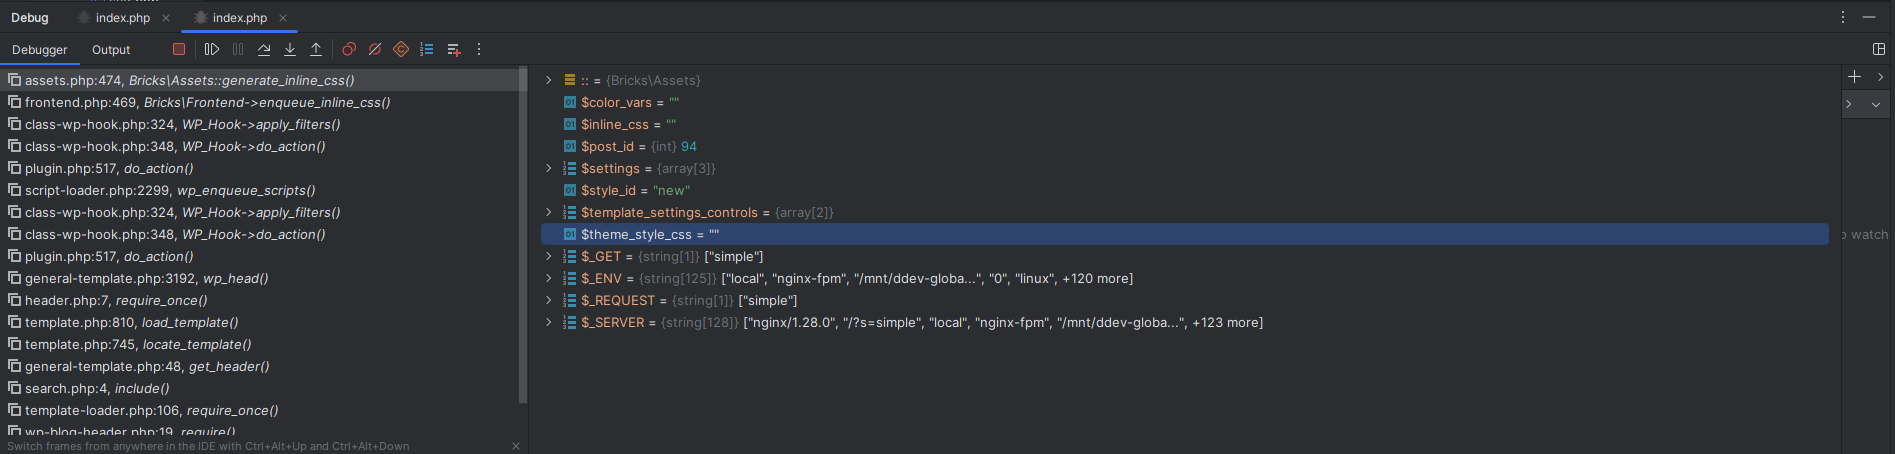This screenshot has height=454, width=1895.
Task: Click the add watch plus icon
Action: point(1854,77)
